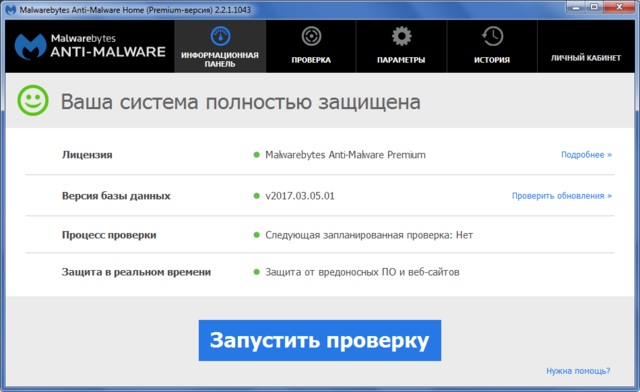Viewport: 640px width, 392px height.
Task: Click the window title text with version 2.2.1.1043
Action: click(x=135, y=10)
